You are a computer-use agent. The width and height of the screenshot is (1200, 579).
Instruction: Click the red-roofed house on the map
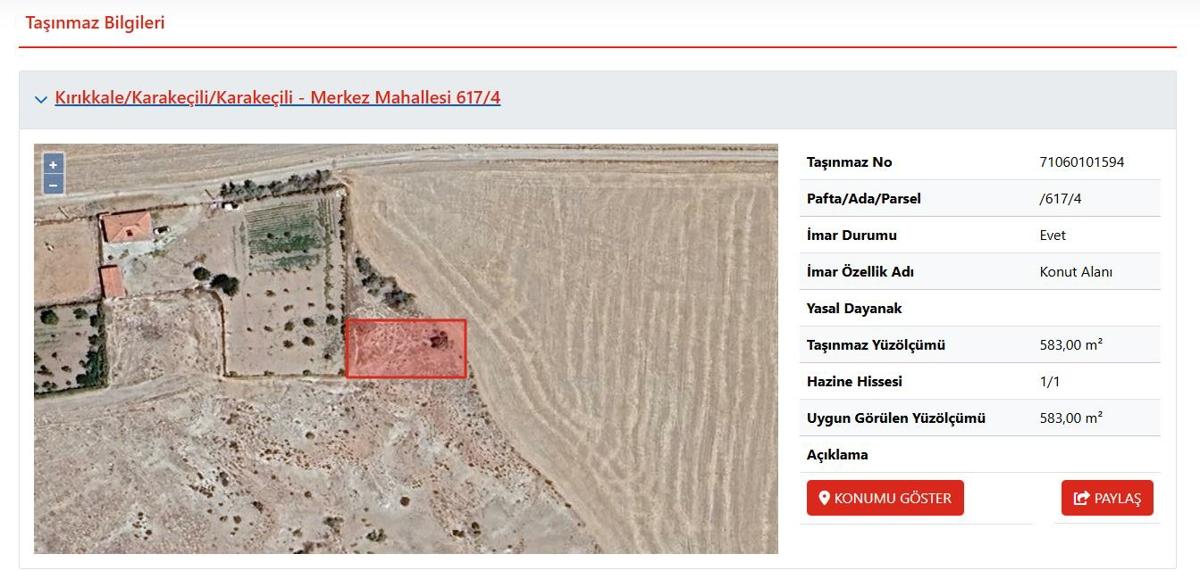pos(126,227)
